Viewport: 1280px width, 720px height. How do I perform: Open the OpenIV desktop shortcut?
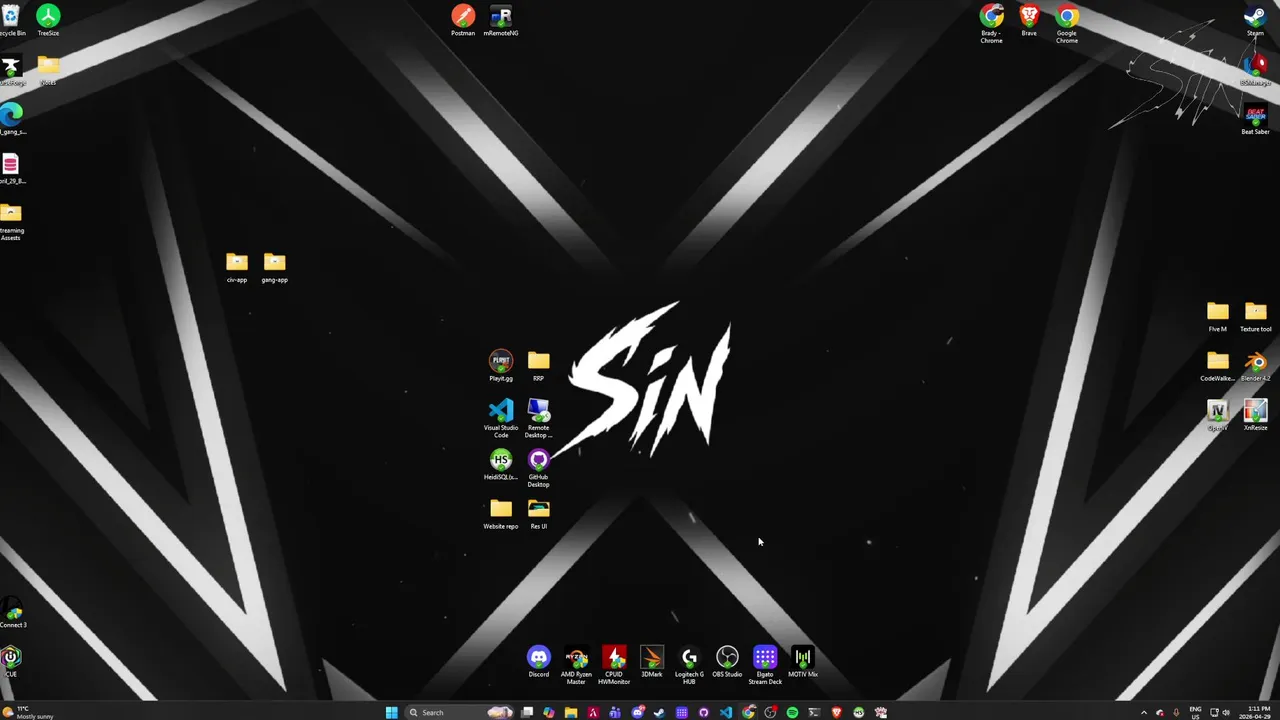(1217, 414)
